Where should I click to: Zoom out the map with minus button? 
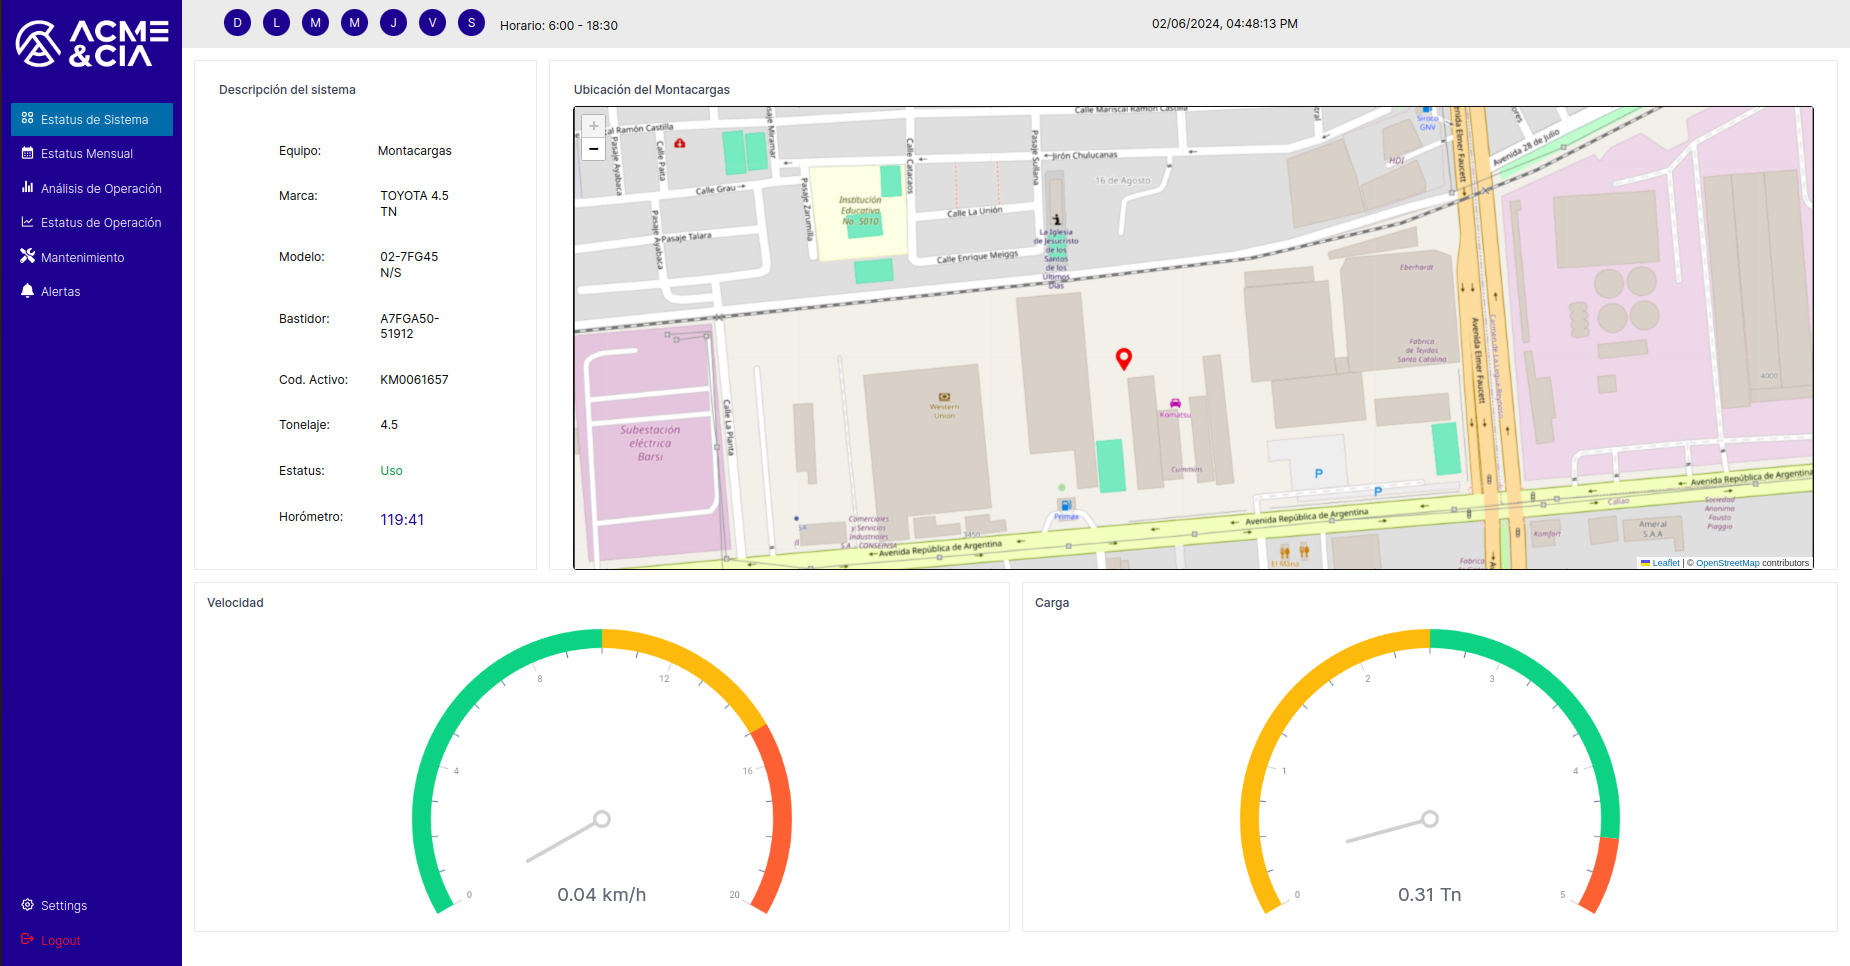coord(593,149)
